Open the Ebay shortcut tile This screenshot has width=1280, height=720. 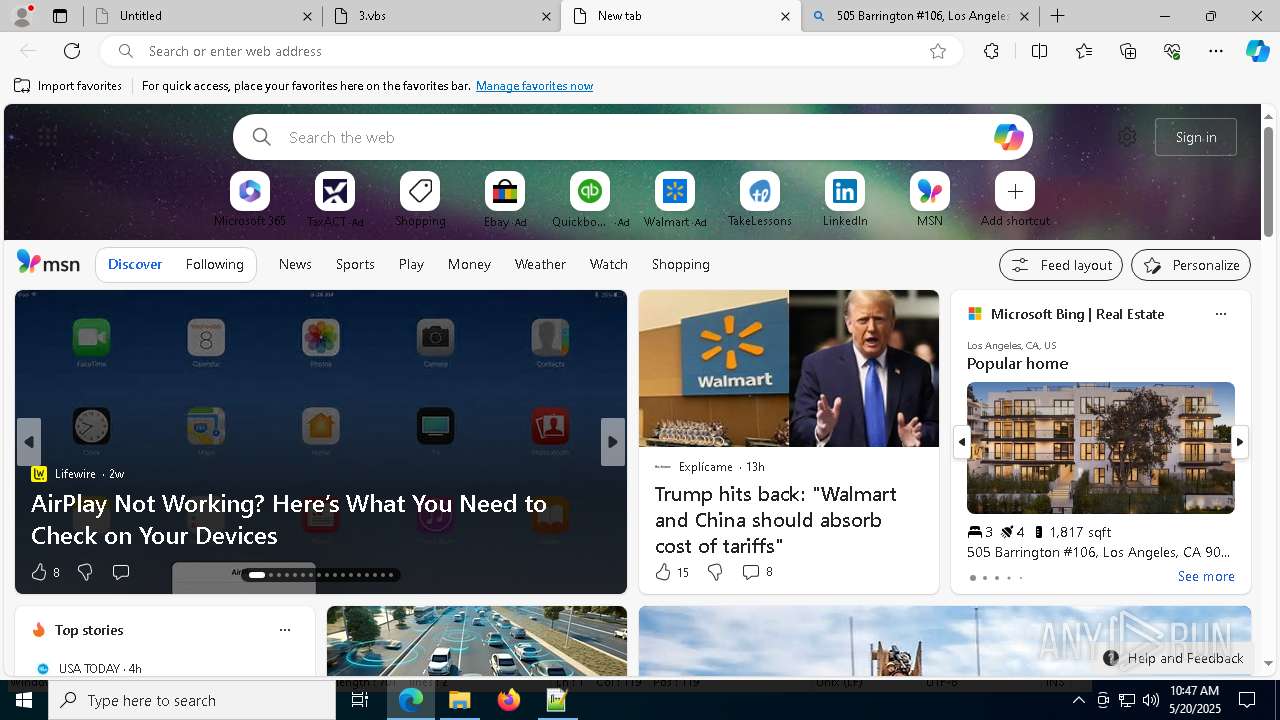(x=505, y=191)
